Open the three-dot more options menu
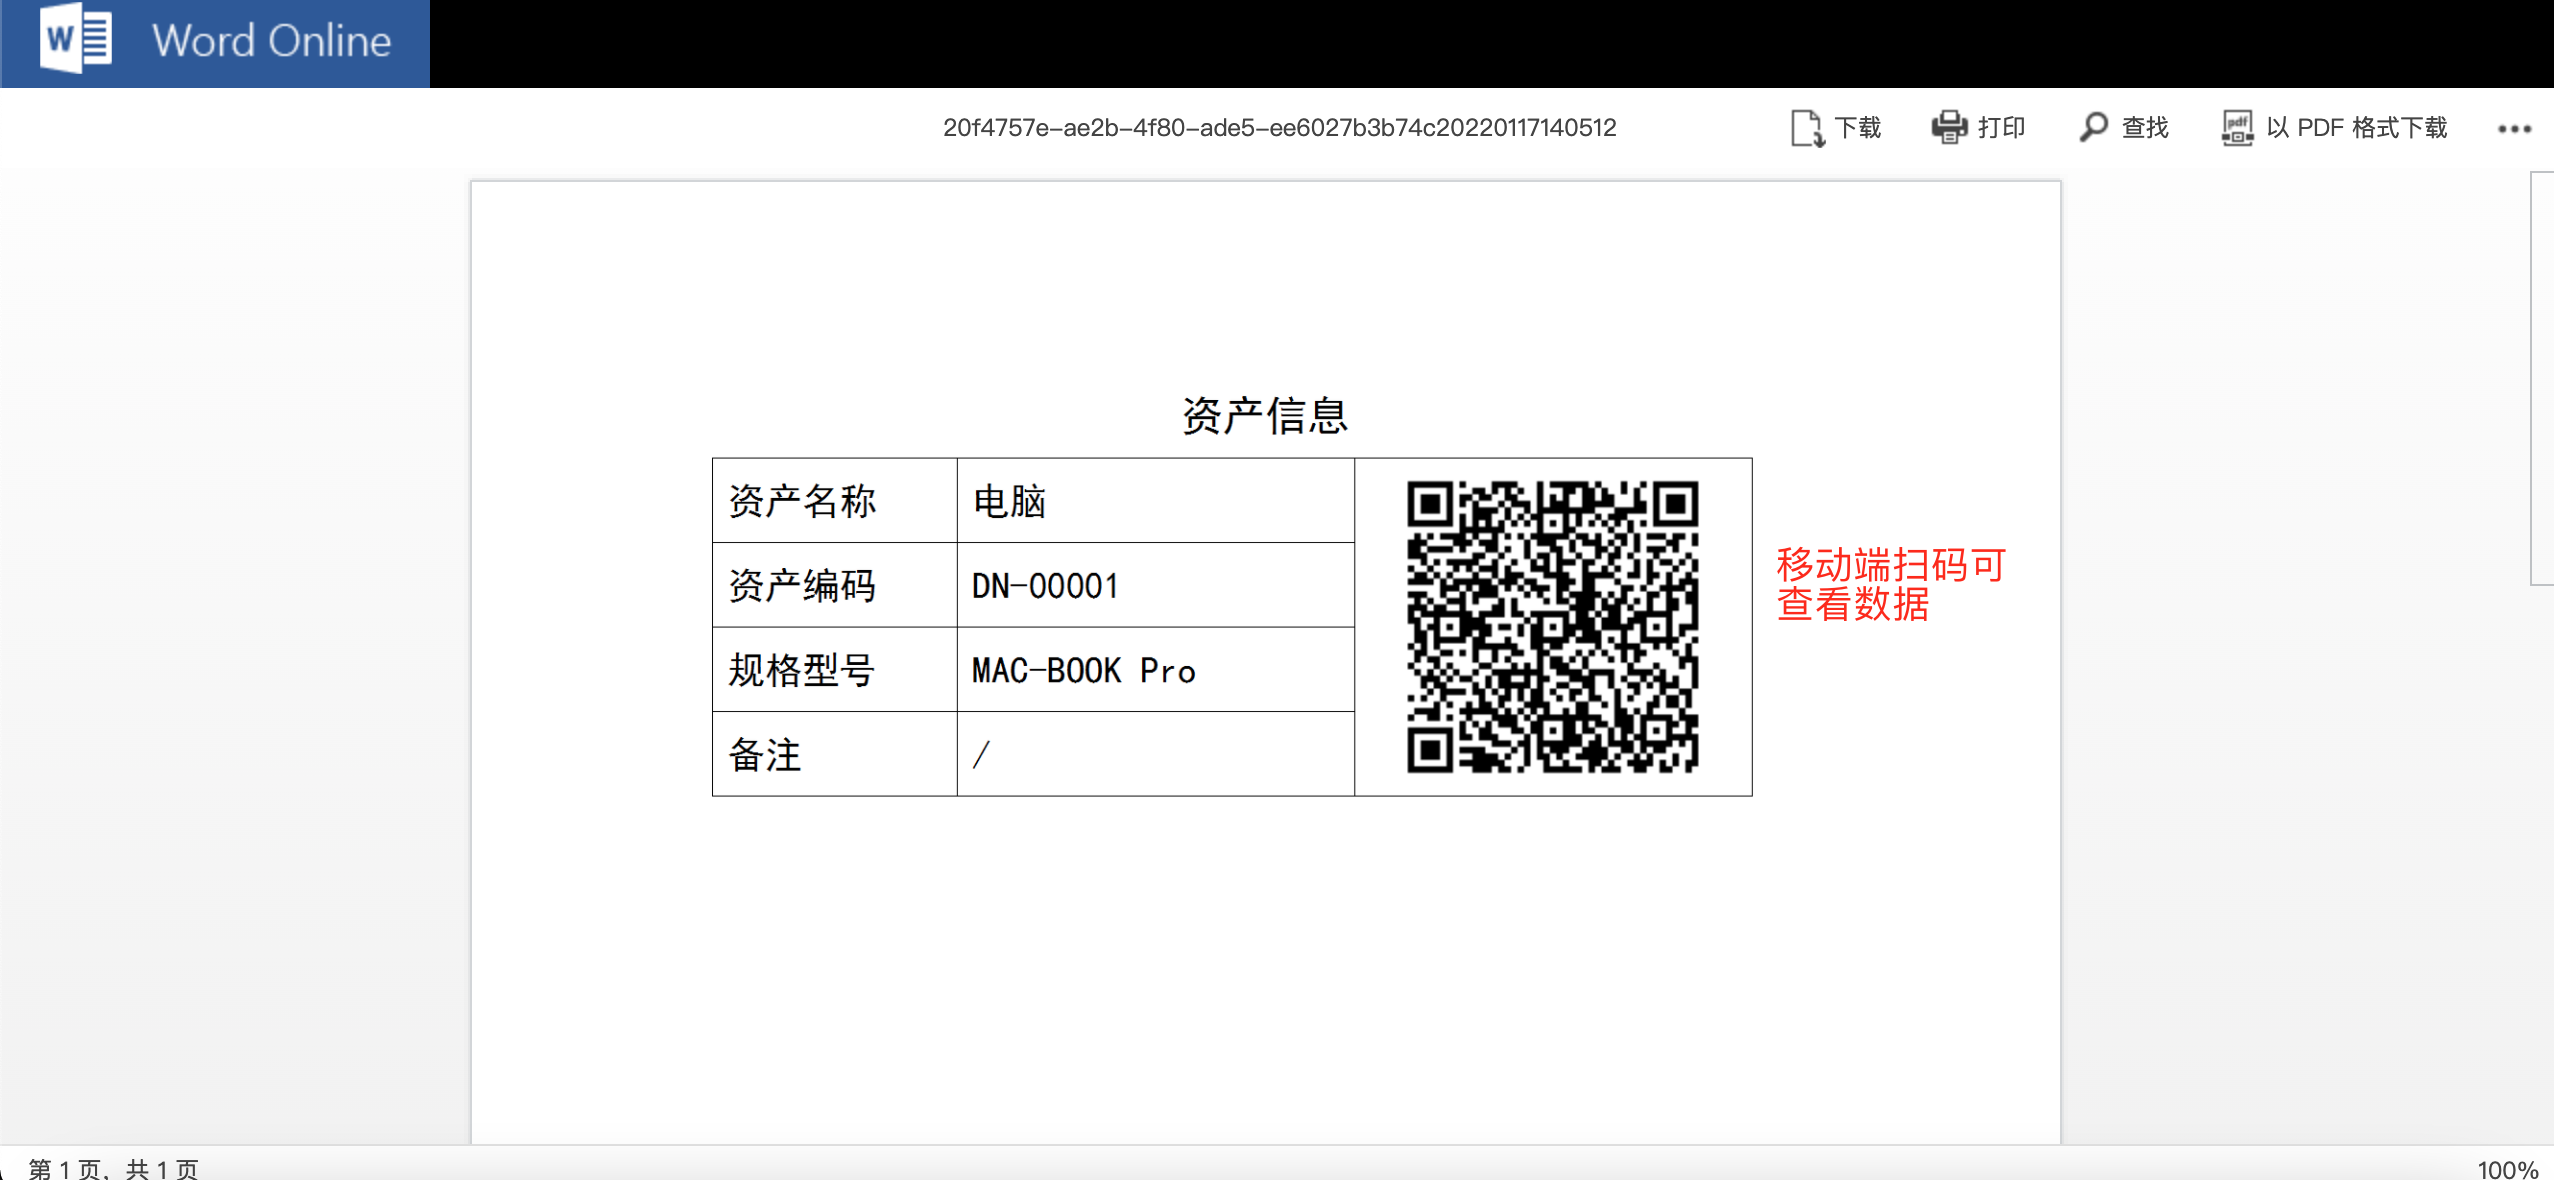Image resolution: width=2554 pixels, height=1180 pixels. (x=2514, y=129)
